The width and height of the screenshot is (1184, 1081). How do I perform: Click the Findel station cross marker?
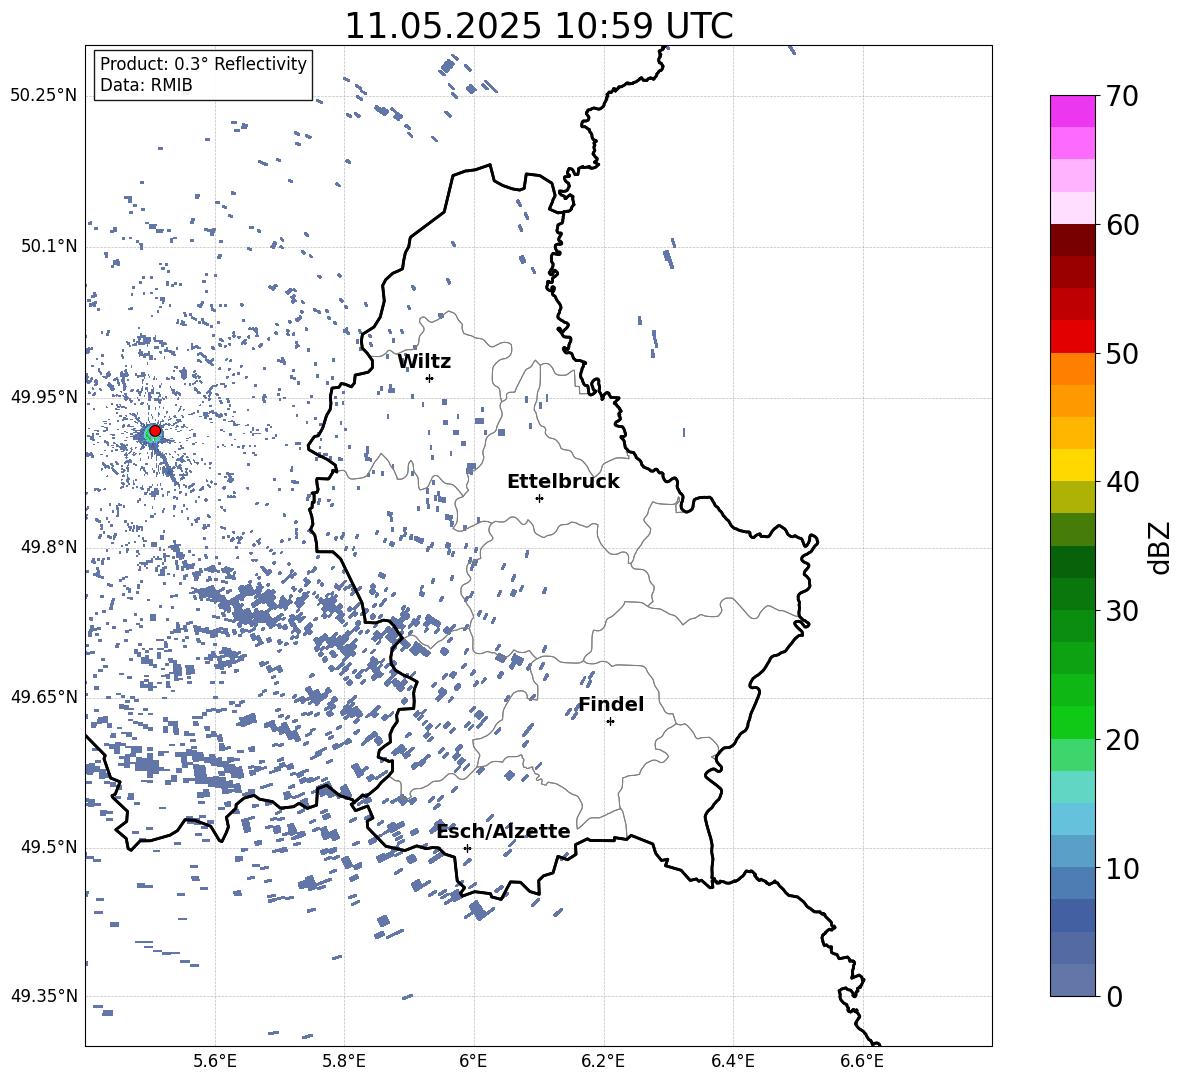(x=610, y=722)
